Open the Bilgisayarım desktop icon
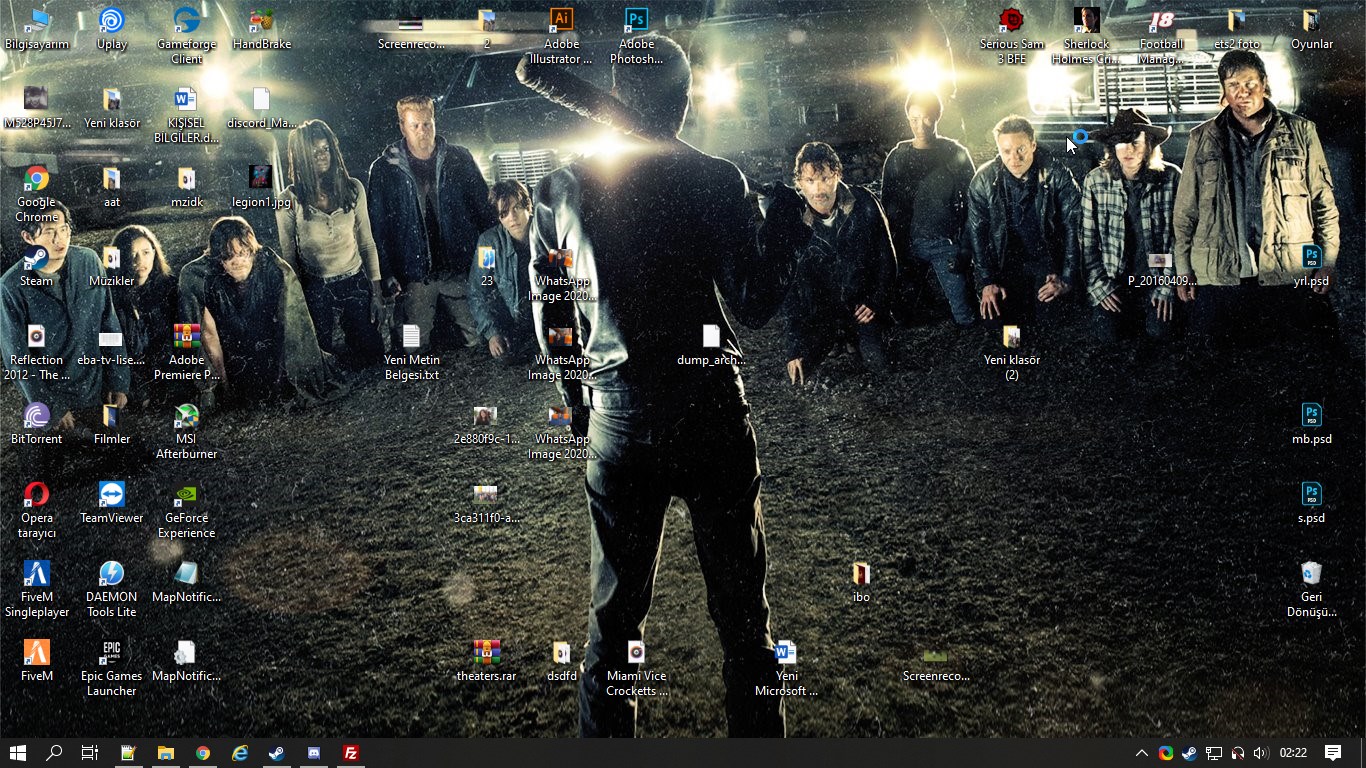Screen dimensions: 1366x768 pos(37,29)
